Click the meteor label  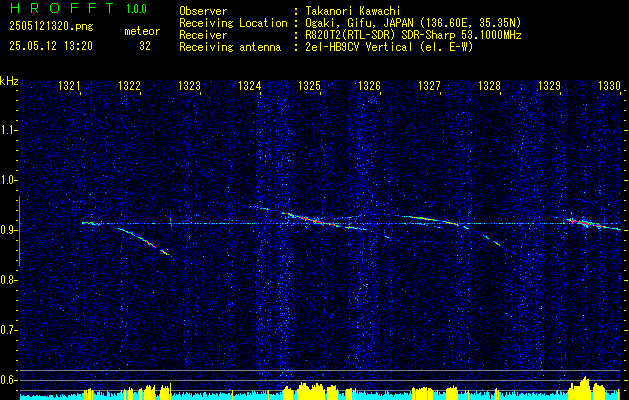[x=142, y=31]
